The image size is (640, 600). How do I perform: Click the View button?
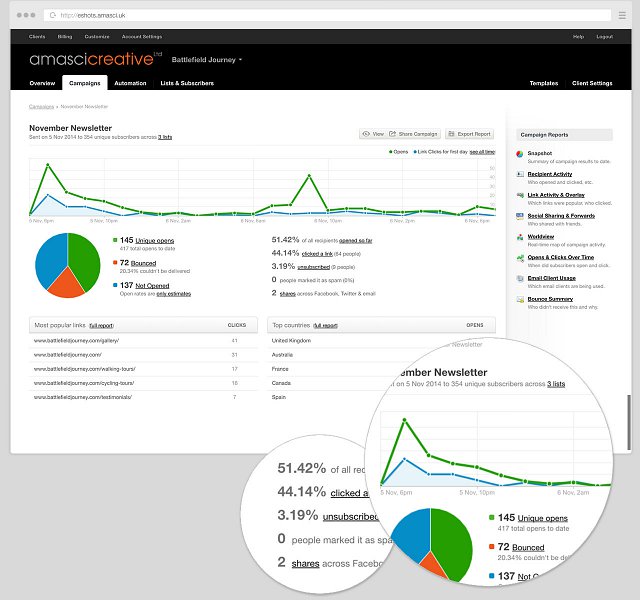click(373, 134)
